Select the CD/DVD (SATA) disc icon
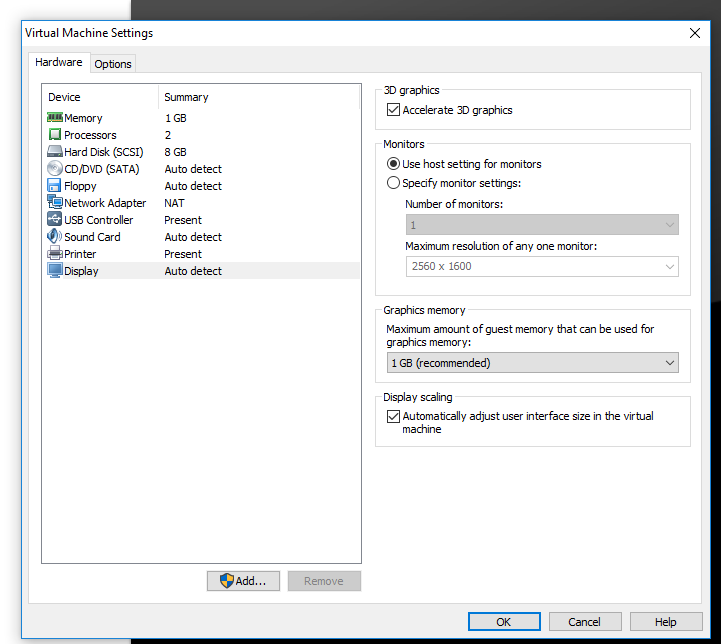The width and height of the screenshot is (721, 644). pos(55,169)
